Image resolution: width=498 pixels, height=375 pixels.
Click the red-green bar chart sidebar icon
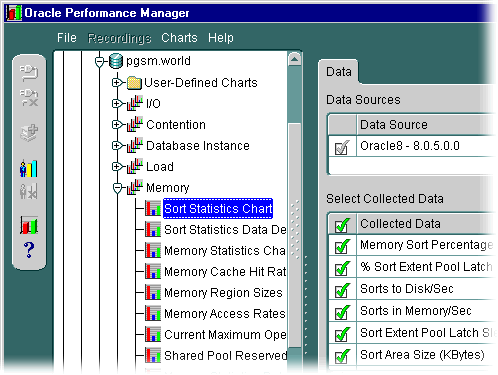pos(29,225)
